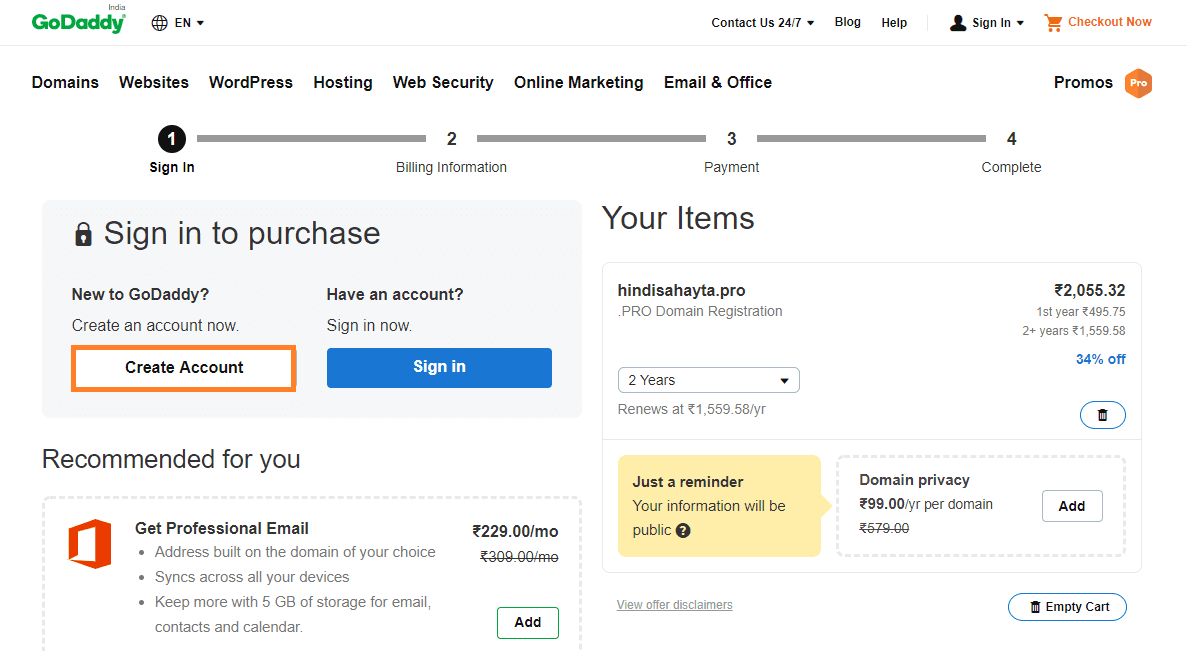Click the Get Professional Email heading
This screenshot has height=651, width=1187.
pos(222,528)
